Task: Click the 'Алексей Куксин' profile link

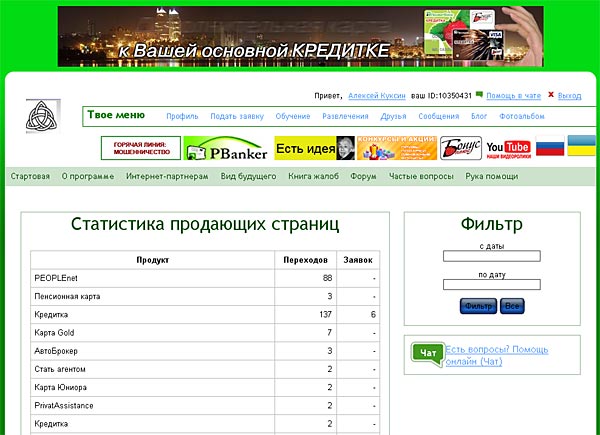Action: point(377,96)
